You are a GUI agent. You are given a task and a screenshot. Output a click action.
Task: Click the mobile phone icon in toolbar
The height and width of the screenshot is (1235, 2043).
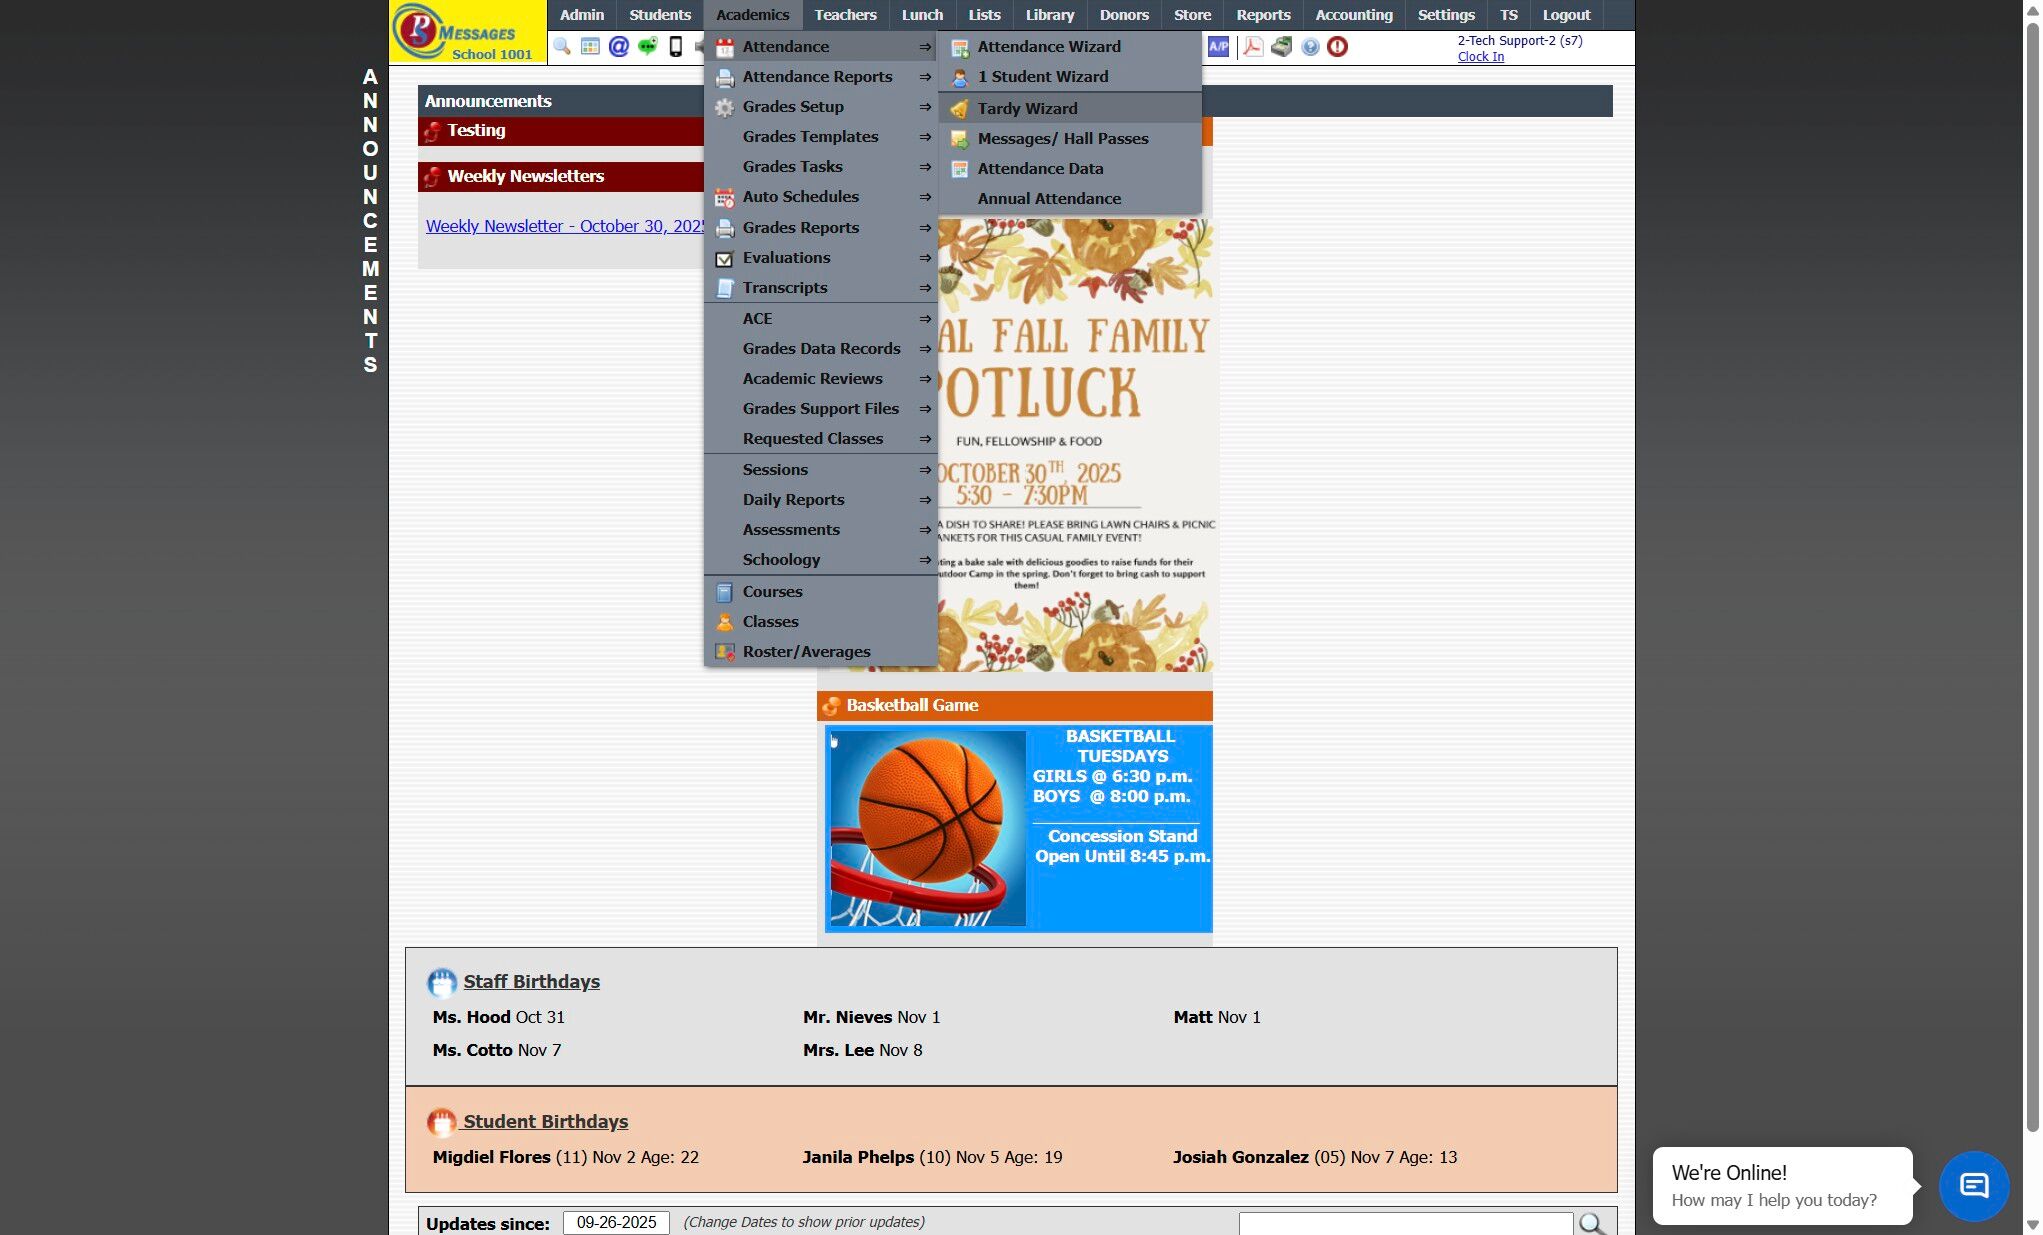[676, 47]
